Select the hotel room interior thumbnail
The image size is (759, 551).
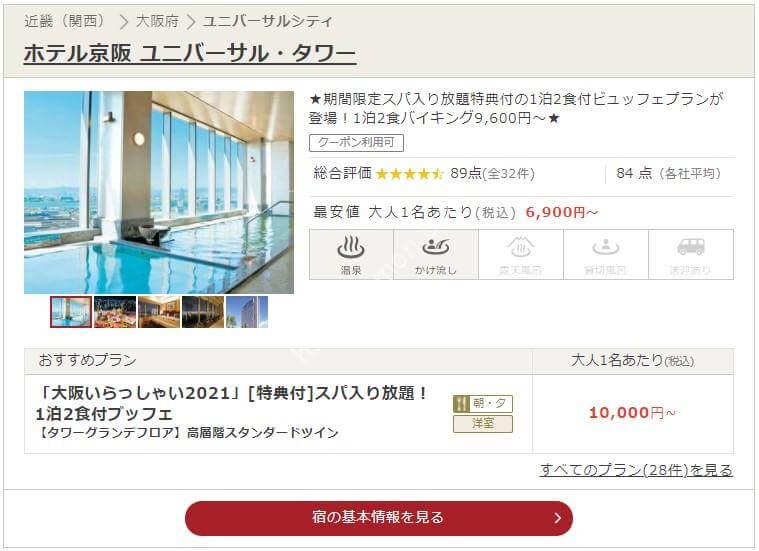pyautogui.click(x=159, y=312)
